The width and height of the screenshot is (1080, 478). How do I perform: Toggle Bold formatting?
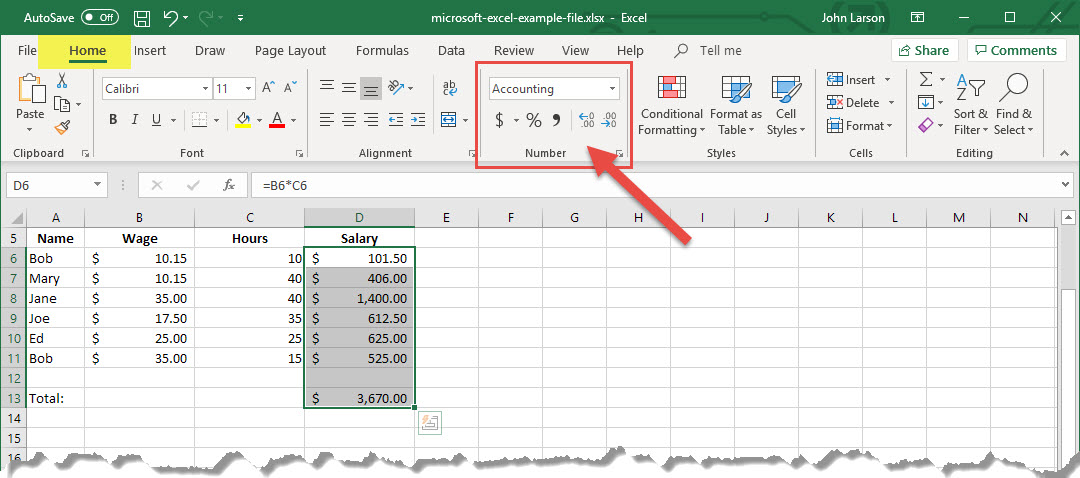tap(113, 120)
